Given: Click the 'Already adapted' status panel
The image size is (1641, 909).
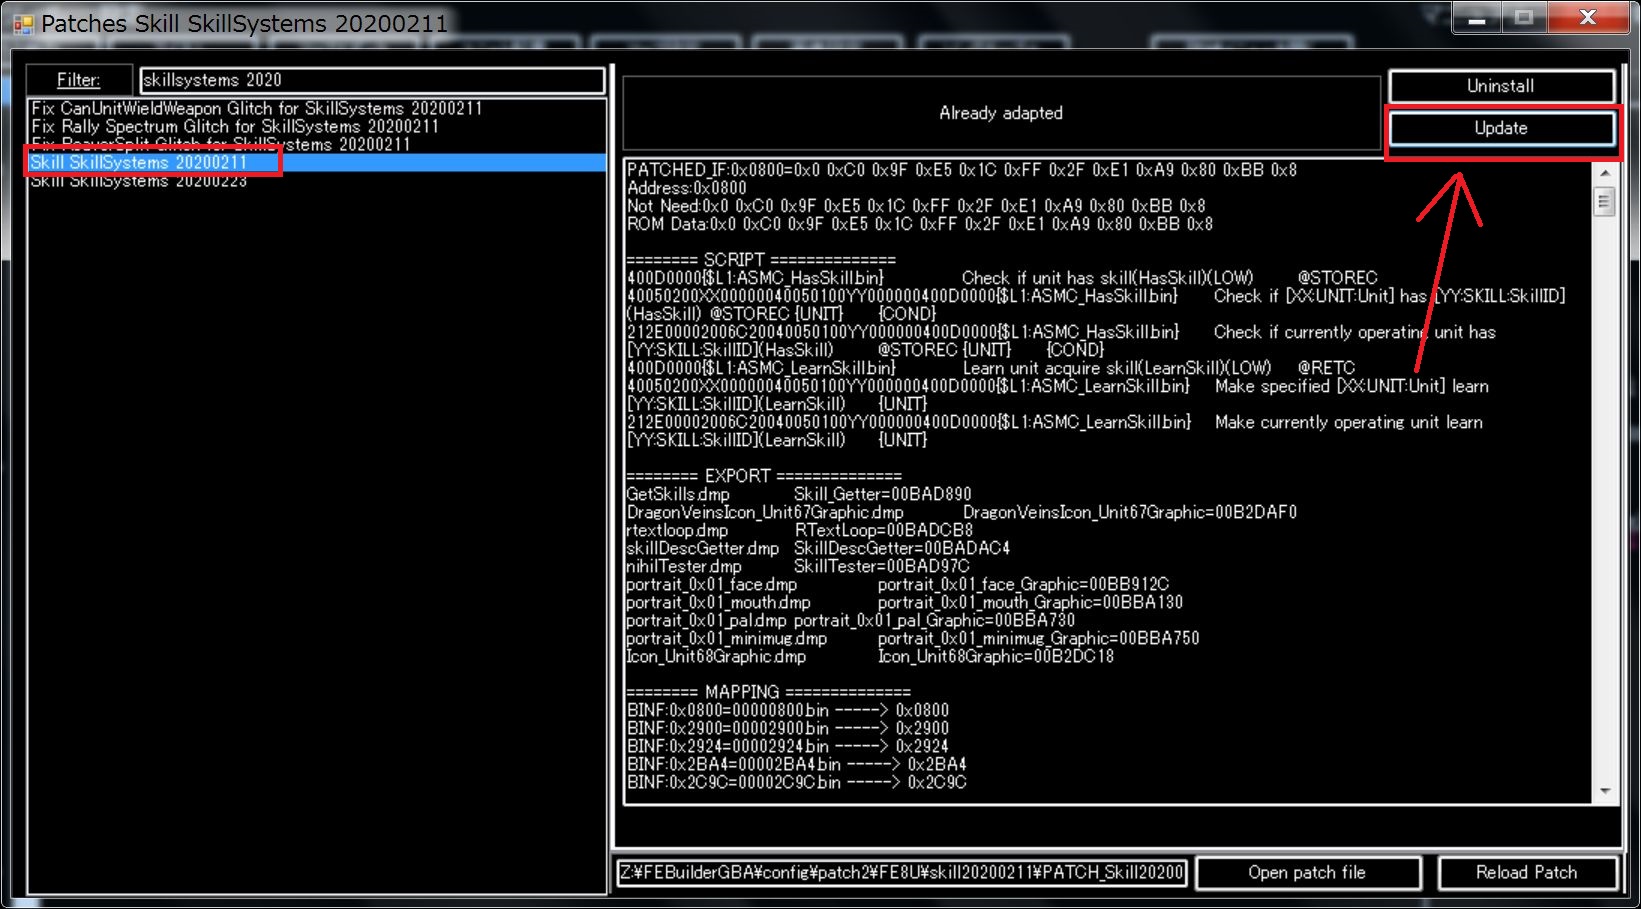Looking at the screenshot, I should [x=1000, y=113].
